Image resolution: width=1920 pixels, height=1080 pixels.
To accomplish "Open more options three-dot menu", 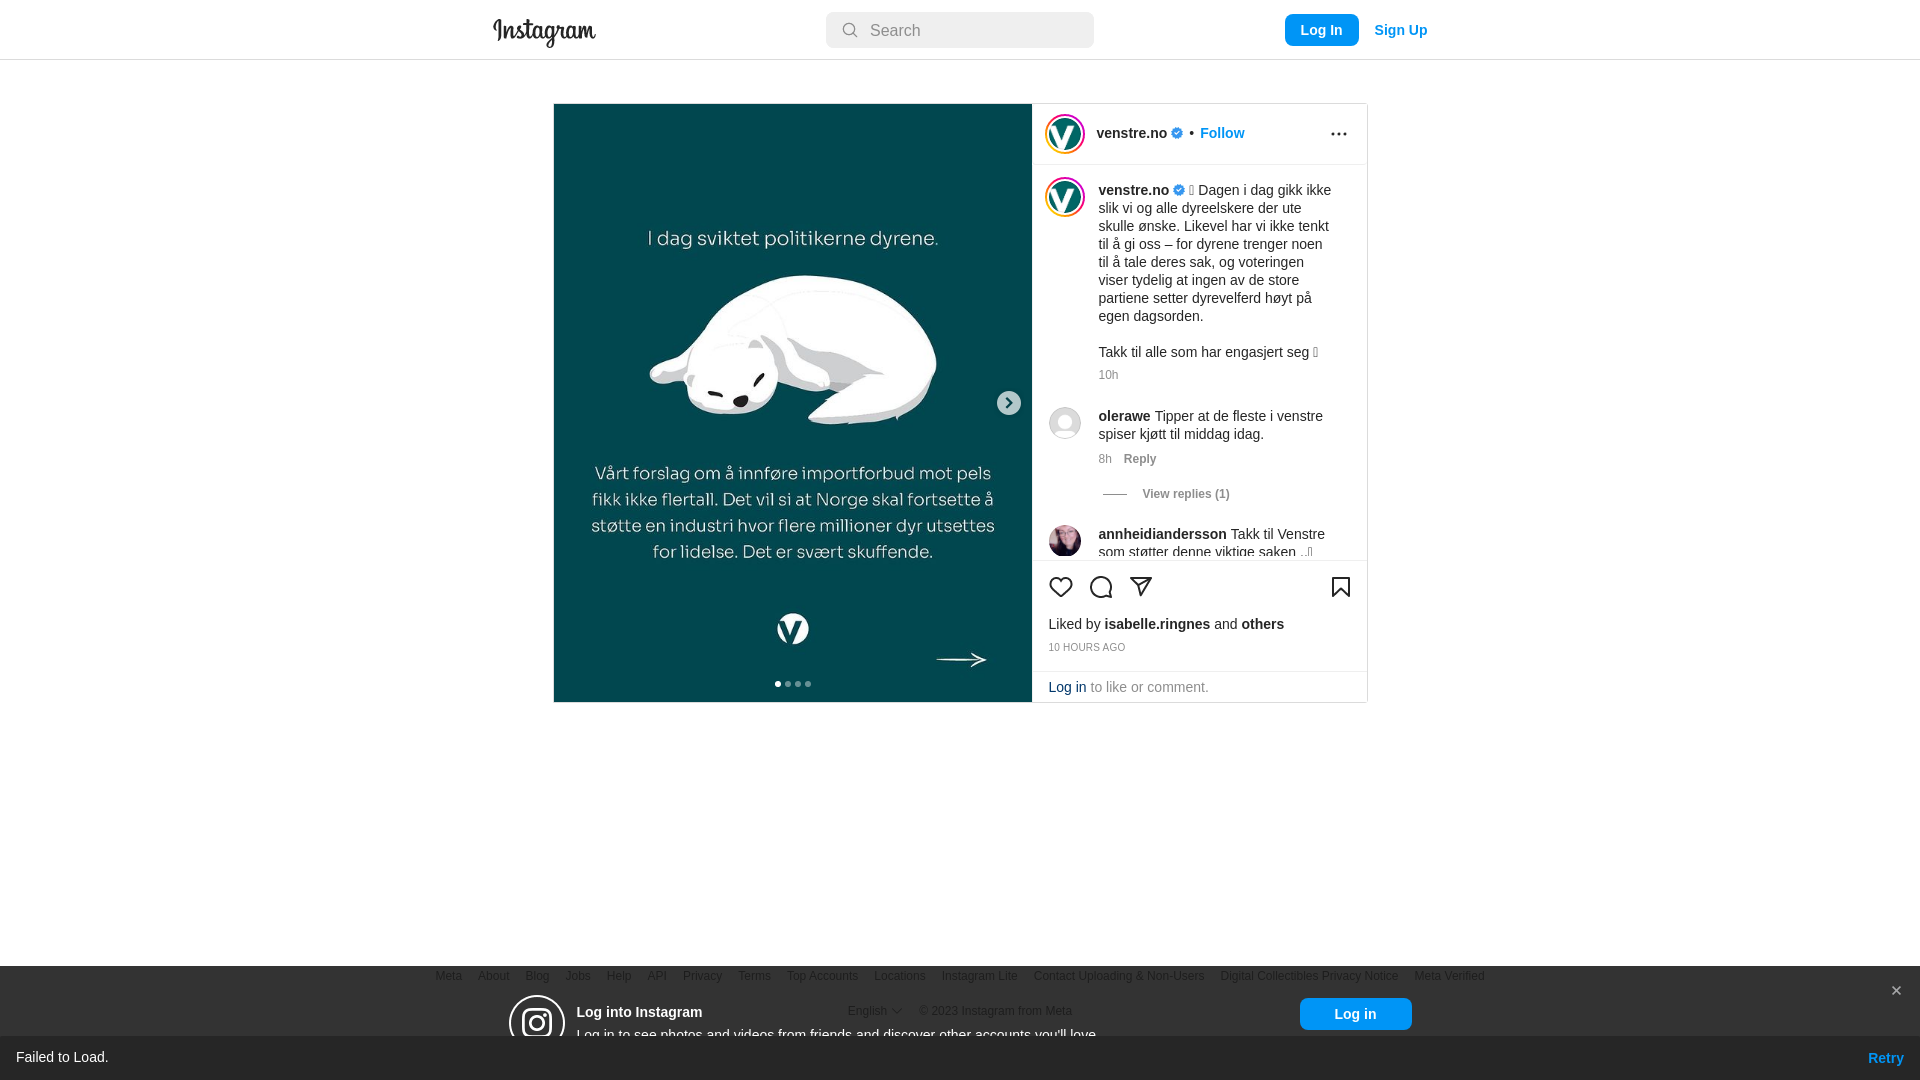I will pyautogui.click(x=1338, y=134).
